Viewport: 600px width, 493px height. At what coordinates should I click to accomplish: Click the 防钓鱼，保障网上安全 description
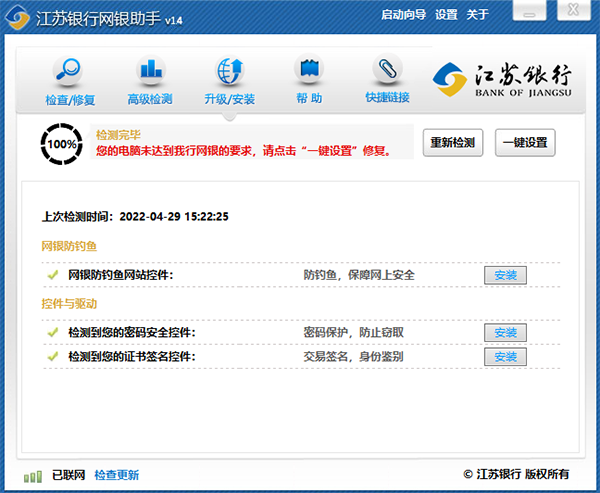coord(359,275)
